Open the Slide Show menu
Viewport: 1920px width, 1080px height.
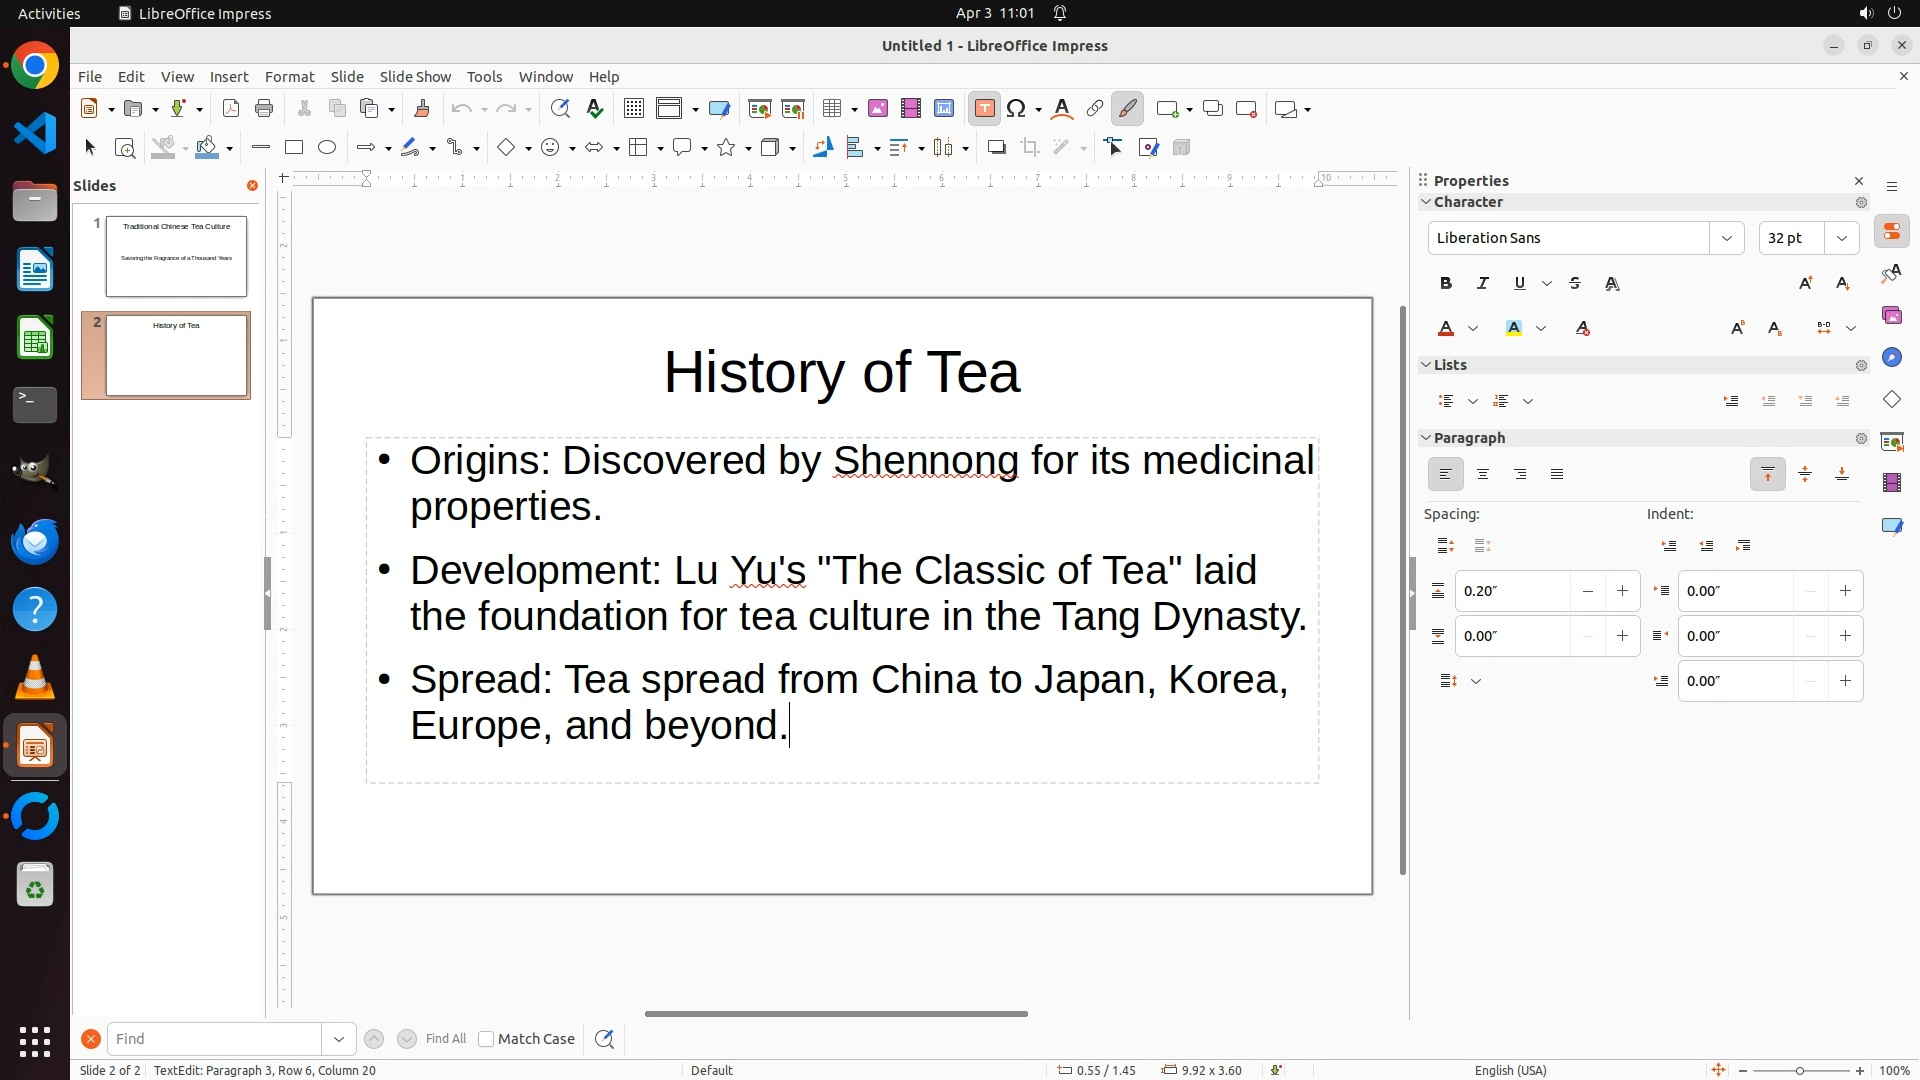[x=415, y=77]
